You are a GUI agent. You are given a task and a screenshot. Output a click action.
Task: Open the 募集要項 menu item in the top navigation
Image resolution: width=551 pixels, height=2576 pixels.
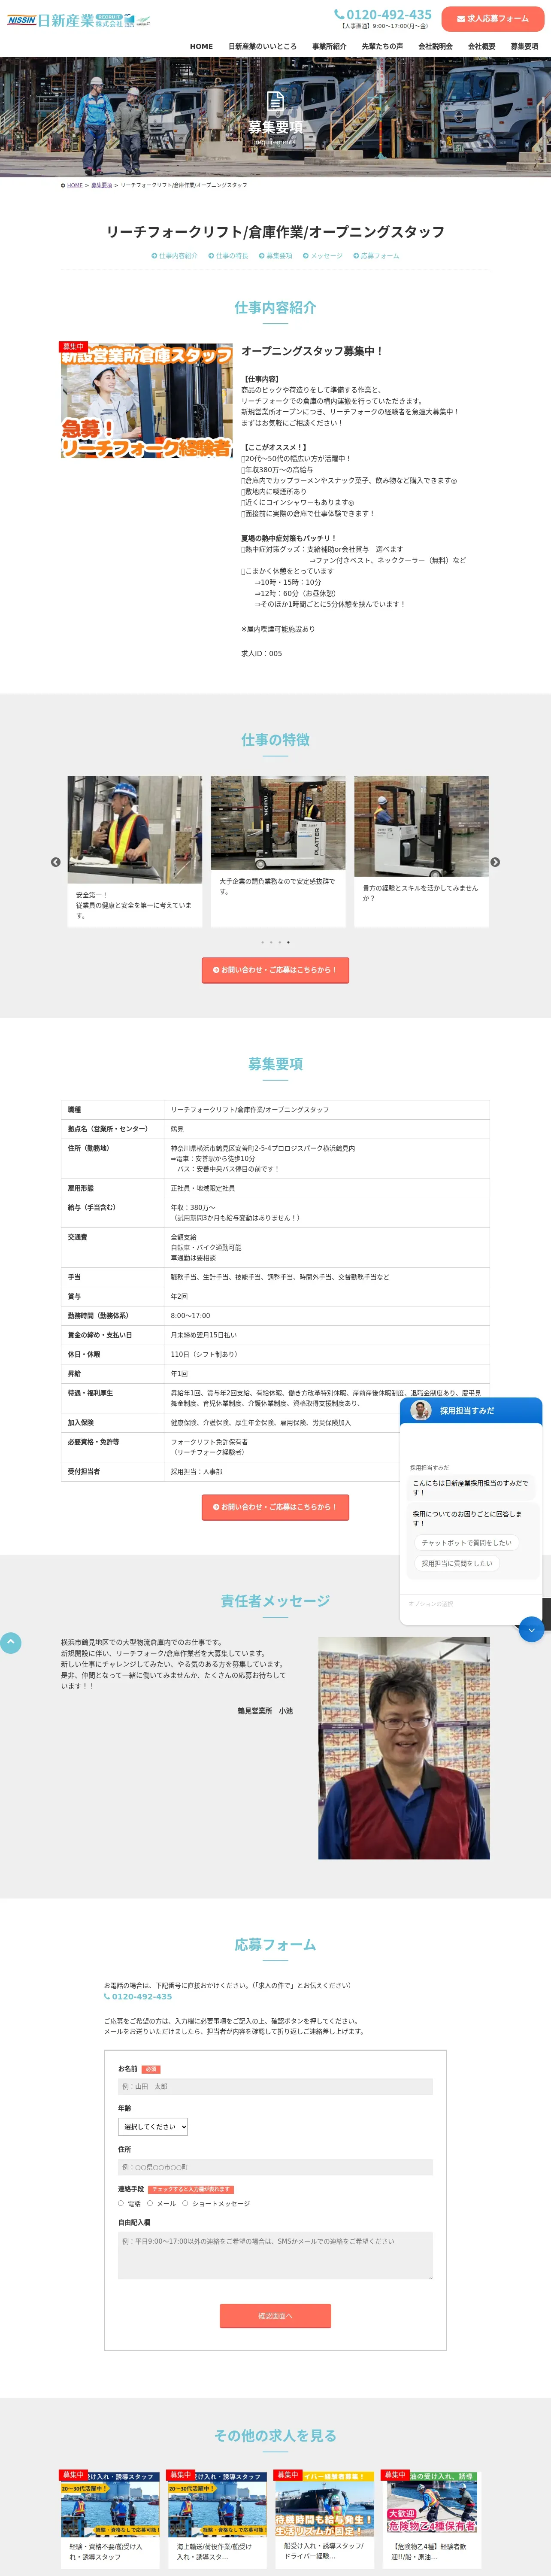tap(524, 46)
